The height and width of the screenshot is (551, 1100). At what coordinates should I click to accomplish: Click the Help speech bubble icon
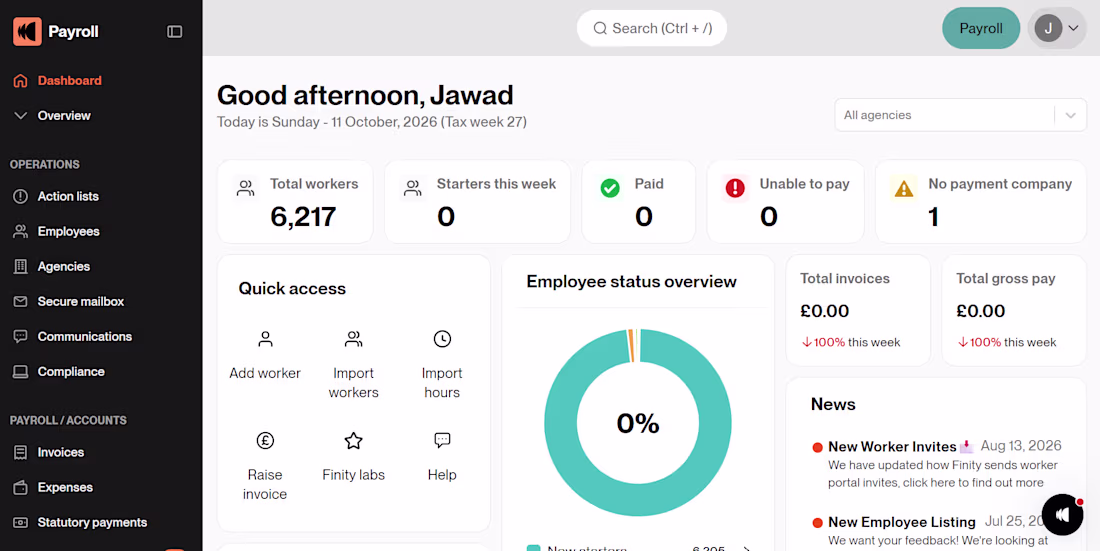(x=442, y=441)
